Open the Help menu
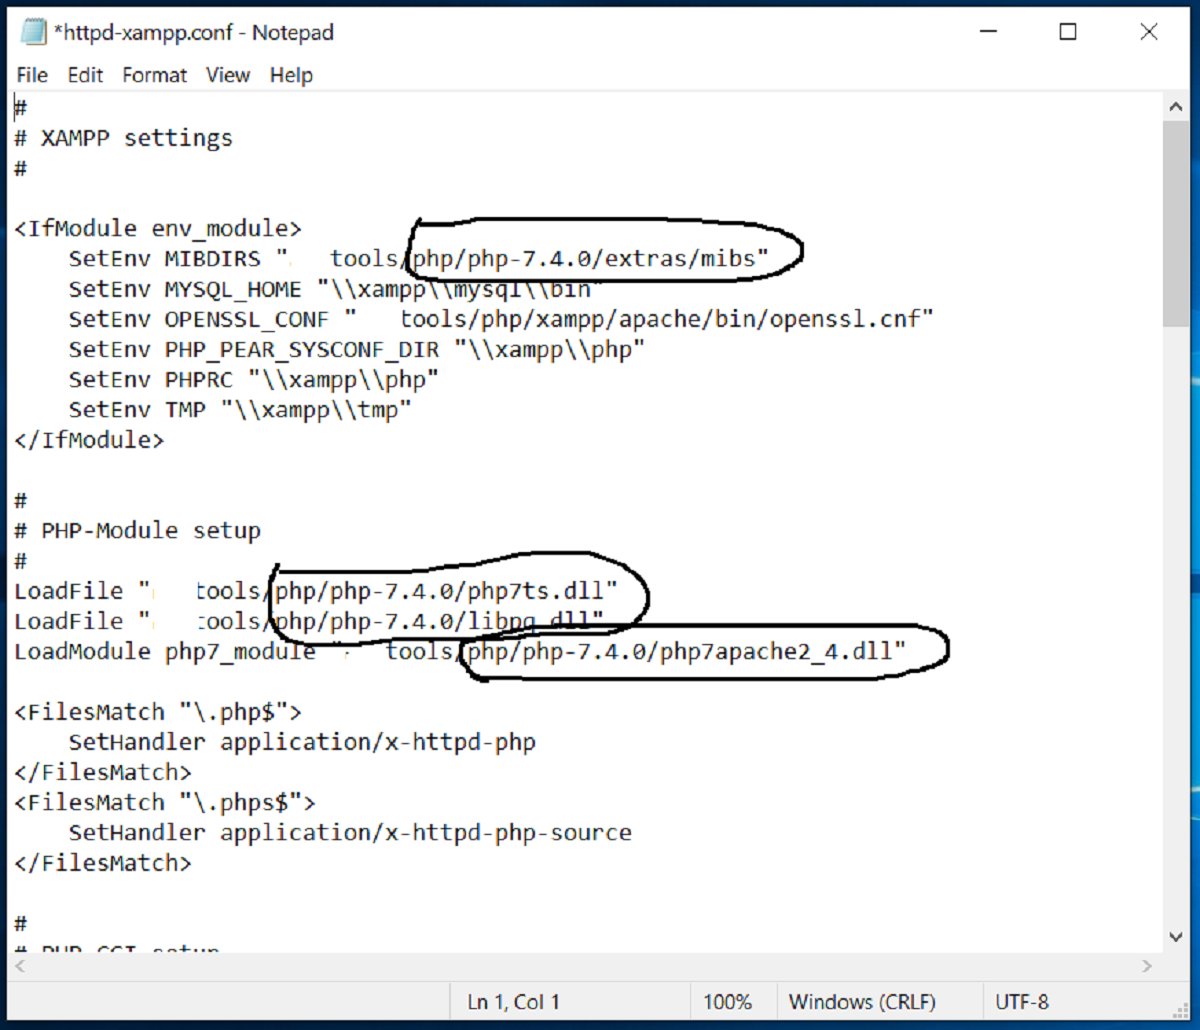Viewport: 1200px width, 1030px height. pyautogui.click(x=291, y=75)
